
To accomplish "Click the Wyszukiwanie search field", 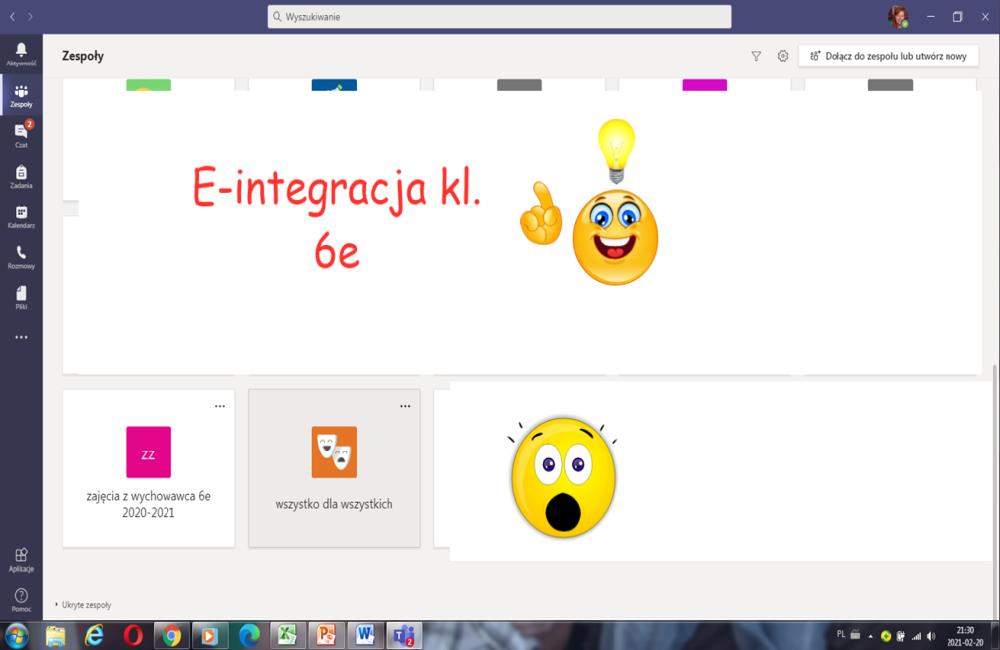I will (x=500, y=17).
